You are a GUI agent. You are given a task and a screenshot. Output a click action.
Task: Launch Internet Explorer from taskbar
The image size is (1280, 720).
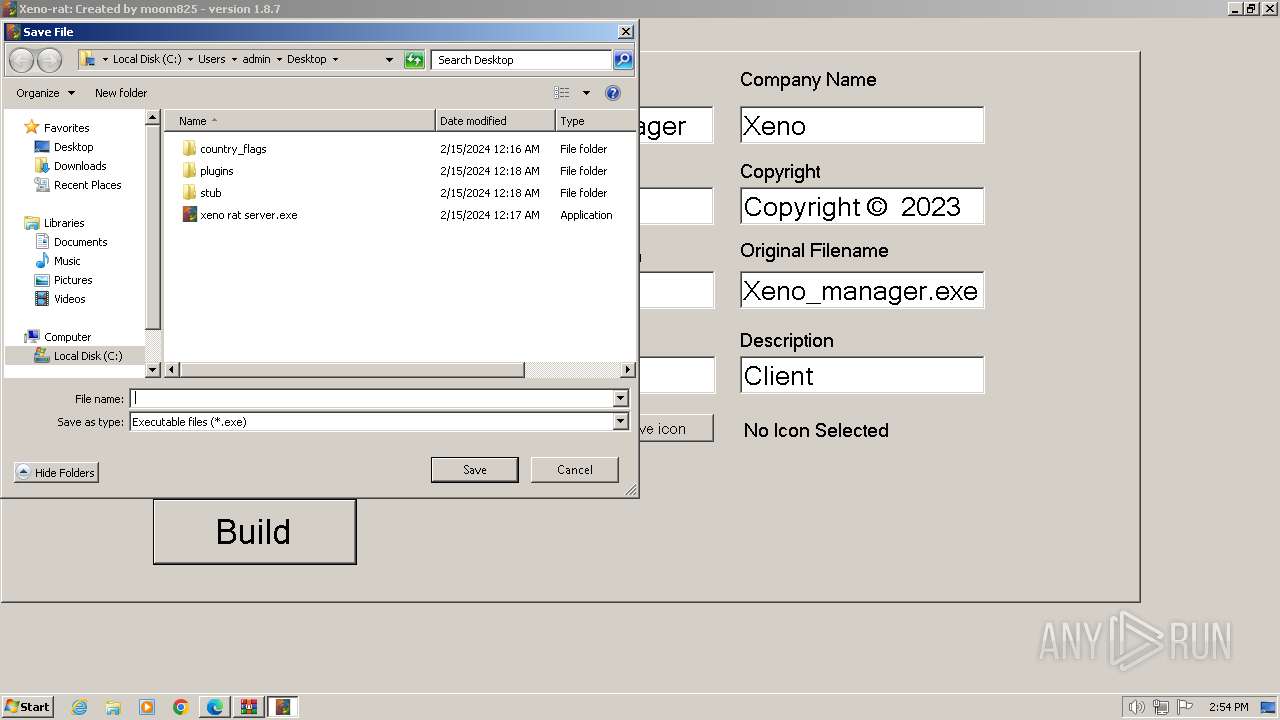click(x=80, y=707)
